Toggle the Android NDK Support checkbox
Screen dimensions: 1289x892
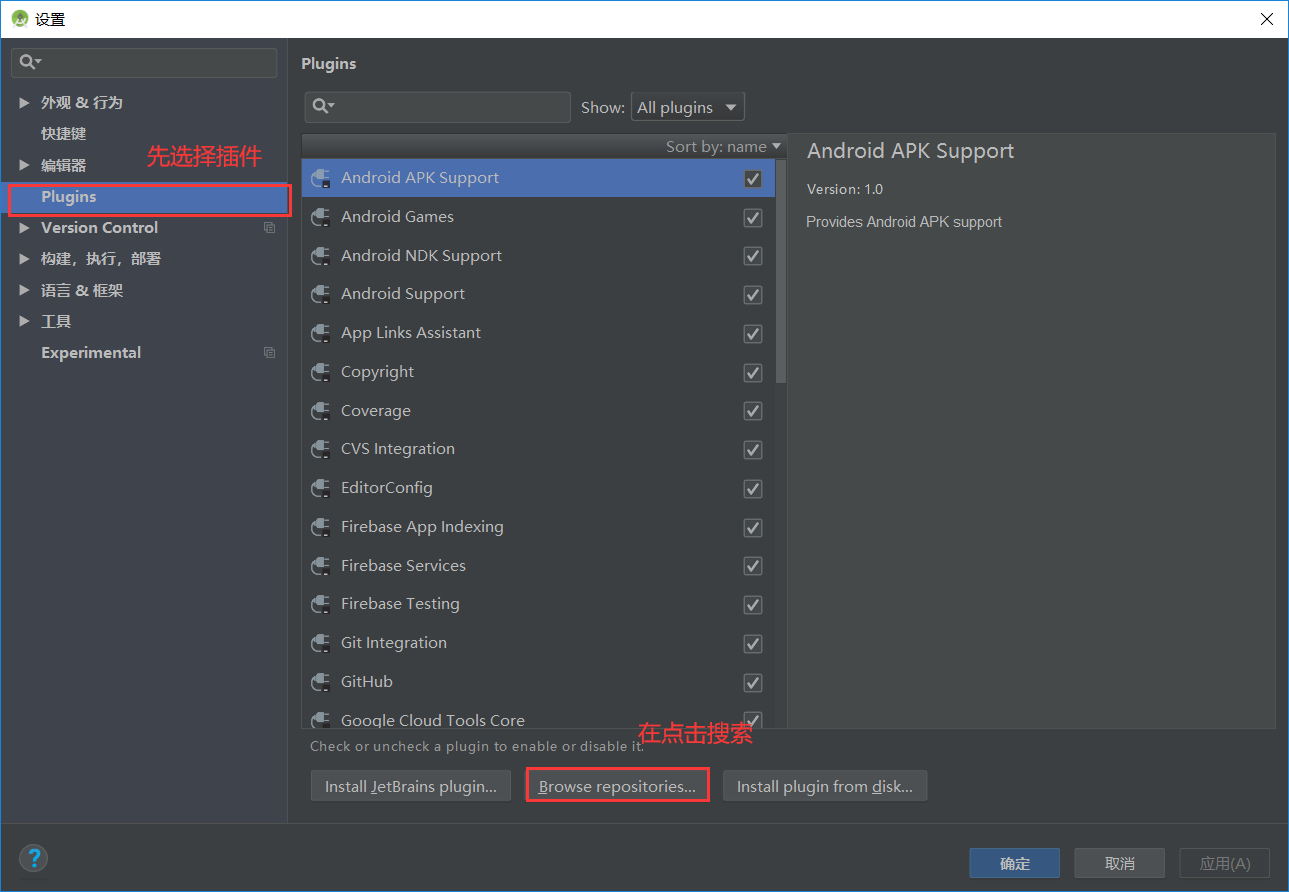tap(753, 256)
